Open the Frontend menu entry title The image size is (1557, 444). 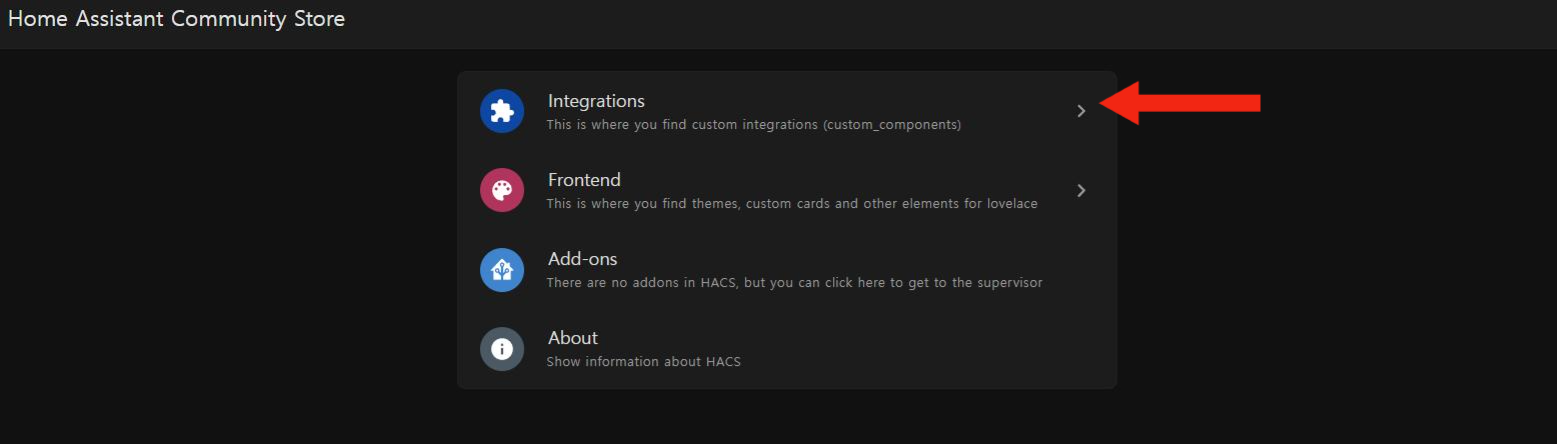click(584, 180)
